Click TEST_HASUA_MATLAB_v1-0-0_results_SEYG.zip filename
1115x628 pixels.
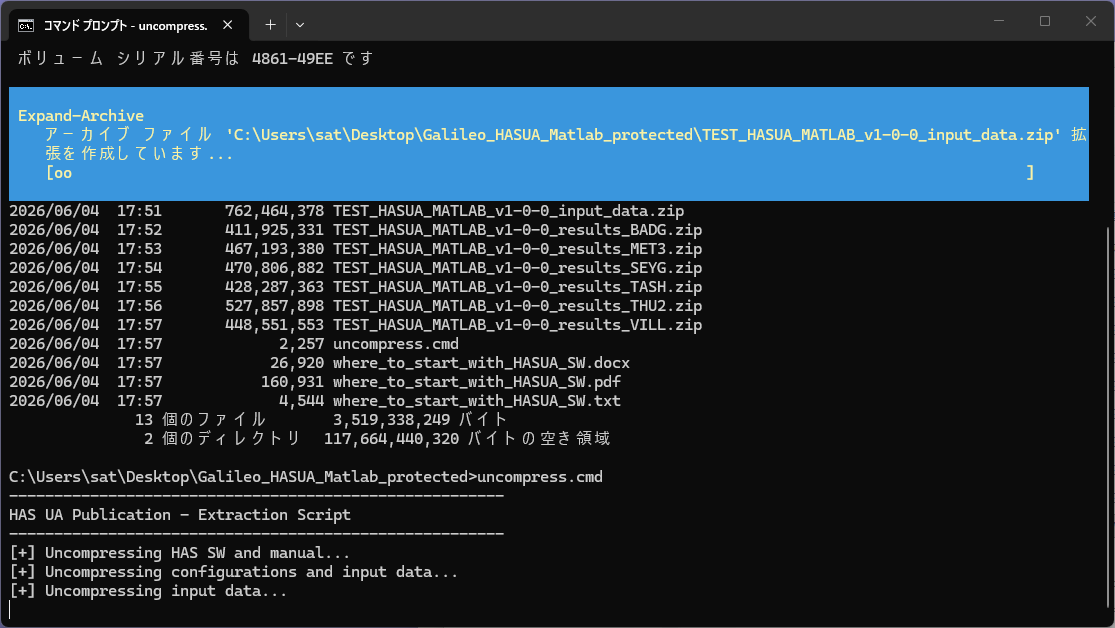[x=518, y=267]
